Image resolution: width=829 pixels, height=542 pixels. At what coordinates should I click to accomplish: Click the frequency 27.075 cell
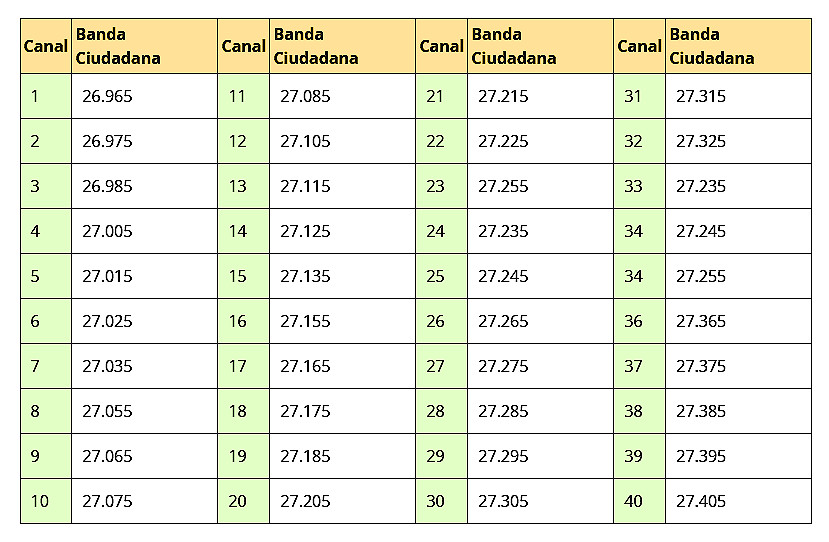(107, 501)
